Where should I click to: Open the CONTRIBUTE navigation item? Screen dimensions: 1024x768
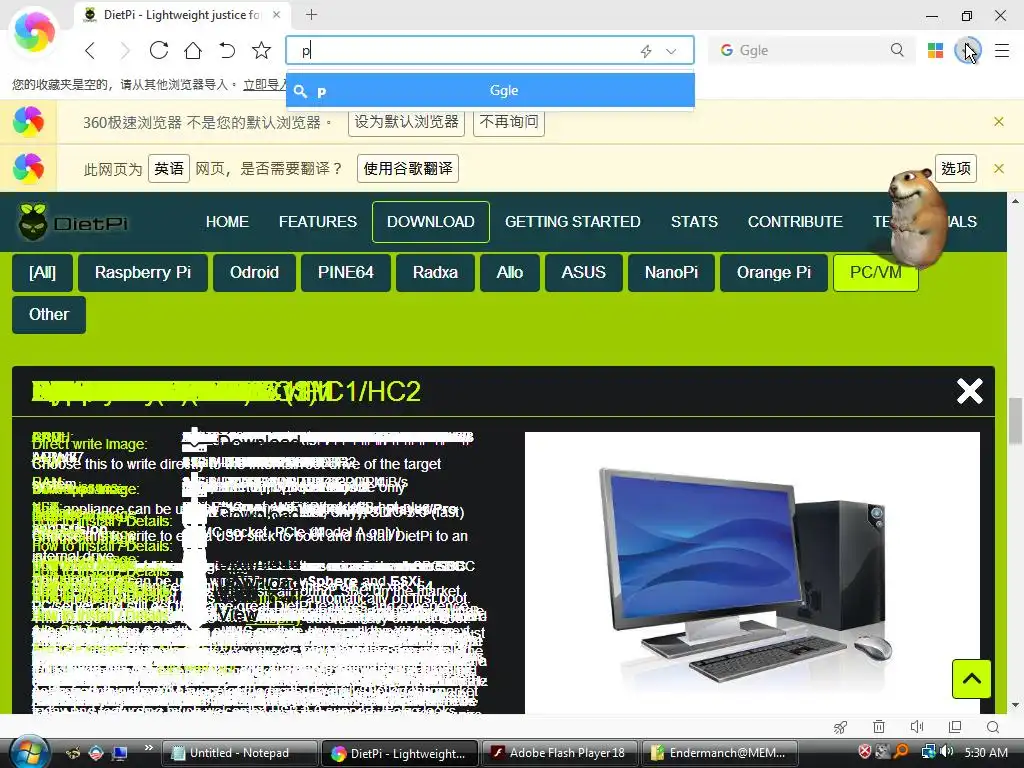[795, 222]
